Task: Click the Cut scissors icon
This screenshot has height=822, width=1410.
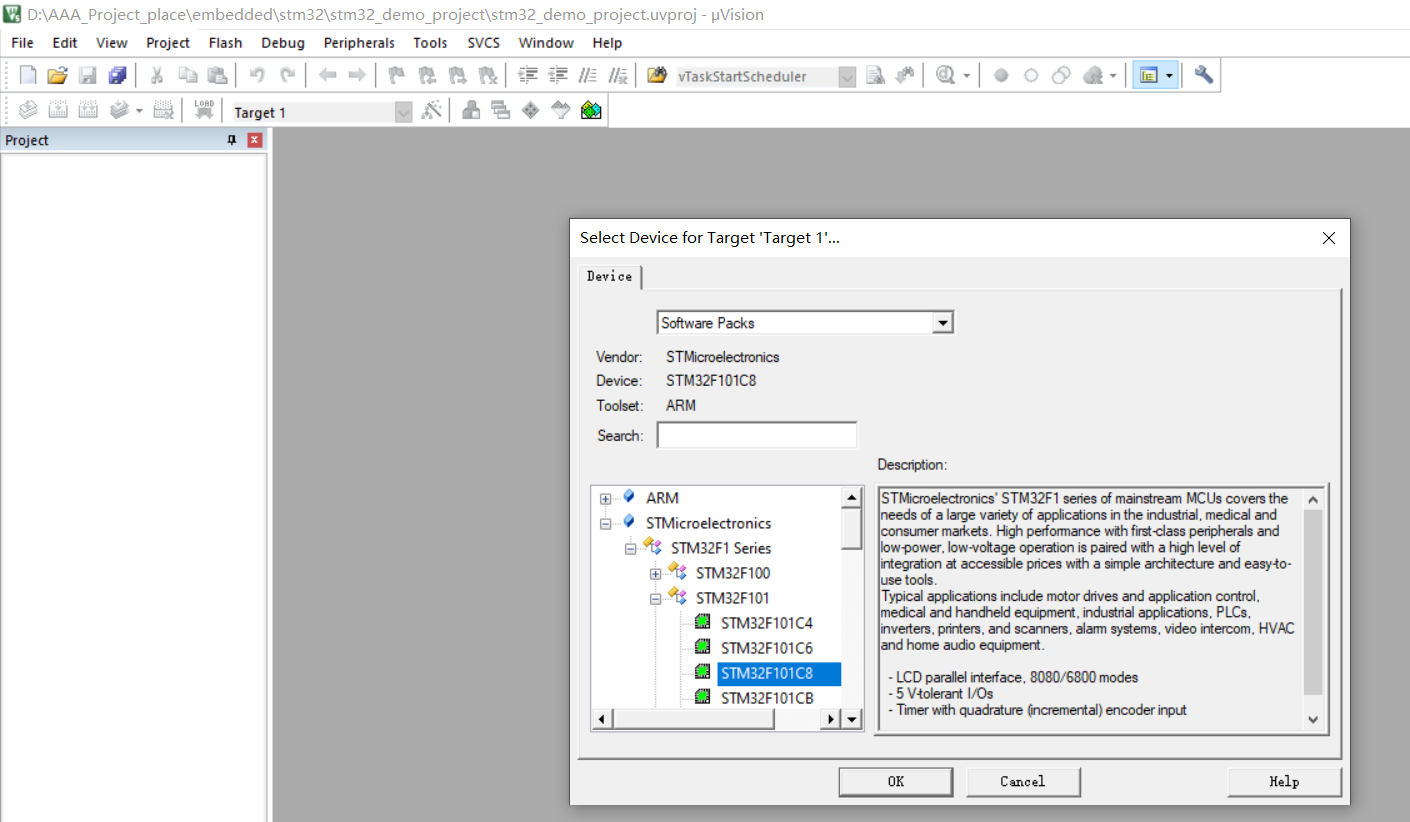Action: [157, 76]
